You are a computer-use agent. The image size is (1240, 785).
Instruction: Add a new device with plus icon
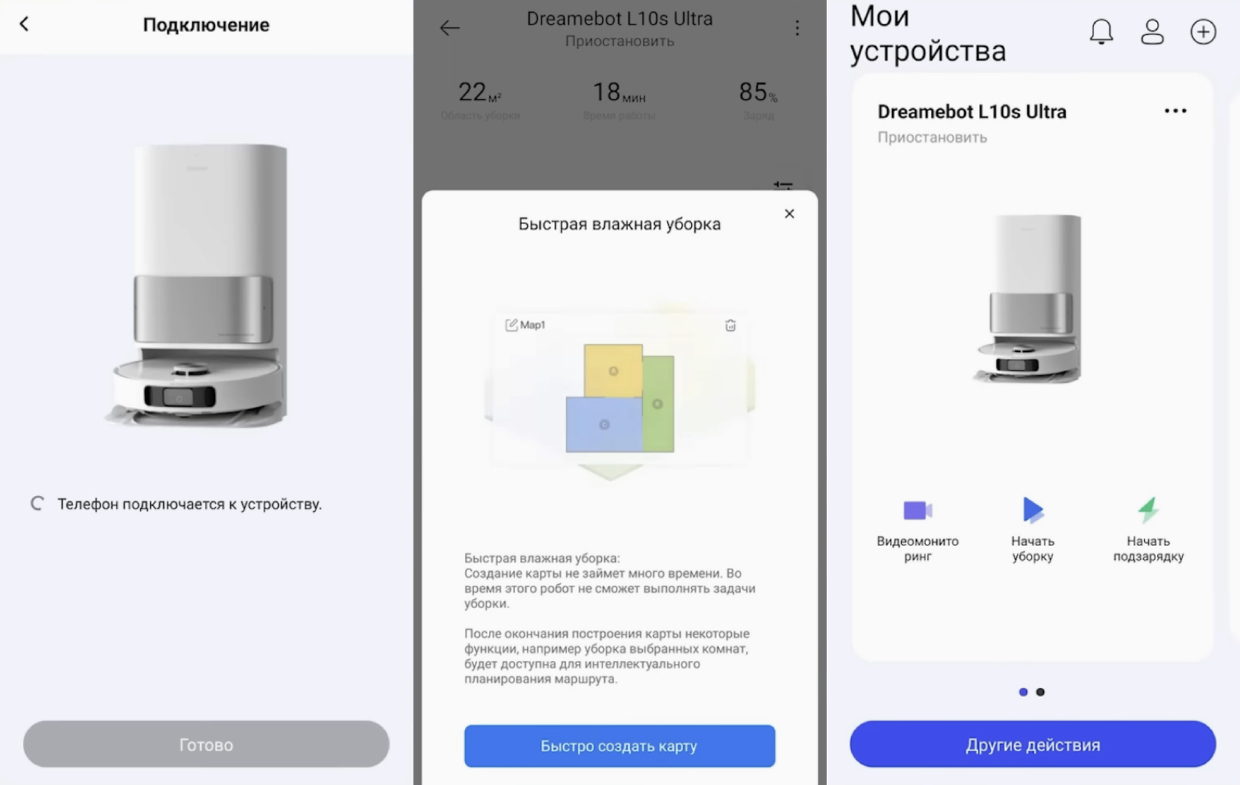coord(1203,32)
